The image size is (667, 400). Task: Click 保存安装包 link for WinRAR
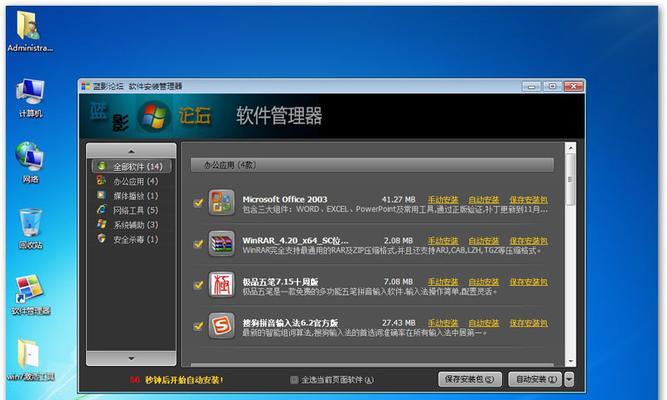pyautogui.click(x=528, y=241)
